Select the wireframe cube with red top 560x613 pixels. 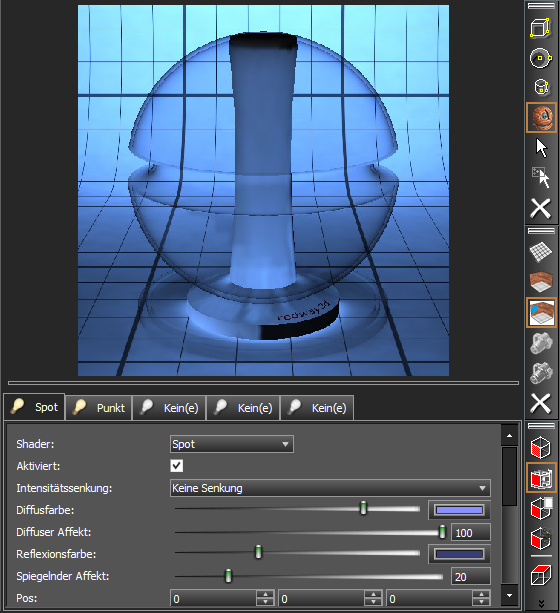click(541, 575)
